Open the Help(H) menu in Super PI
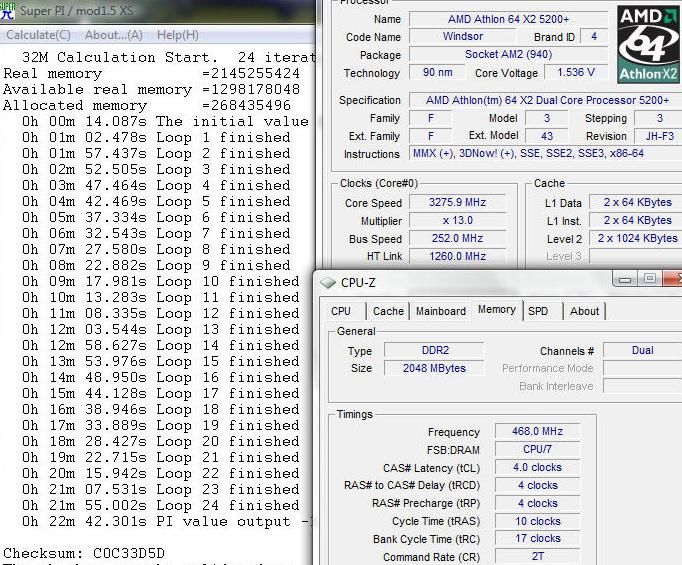 click(x=178, y=35)
